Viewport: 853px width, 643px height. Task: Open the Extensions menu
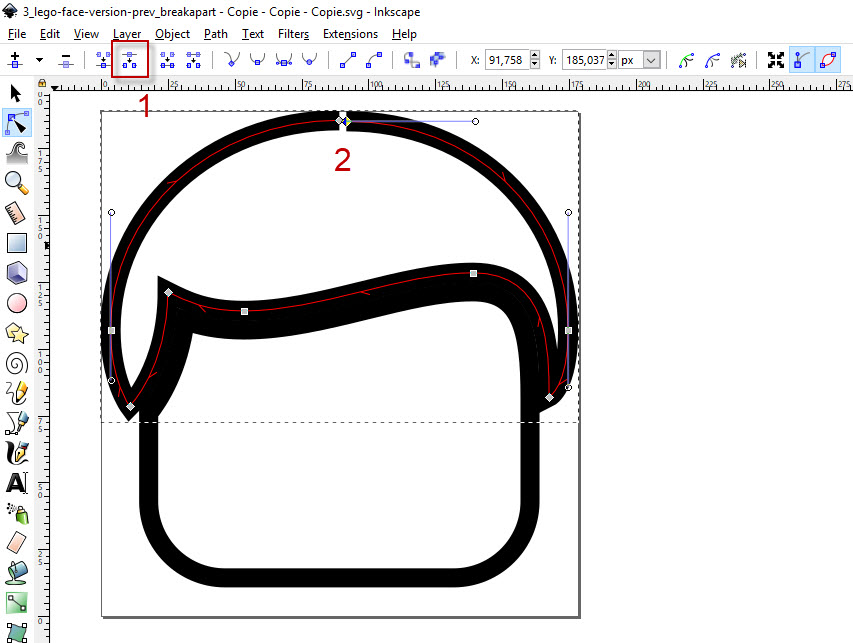[350, 34]
